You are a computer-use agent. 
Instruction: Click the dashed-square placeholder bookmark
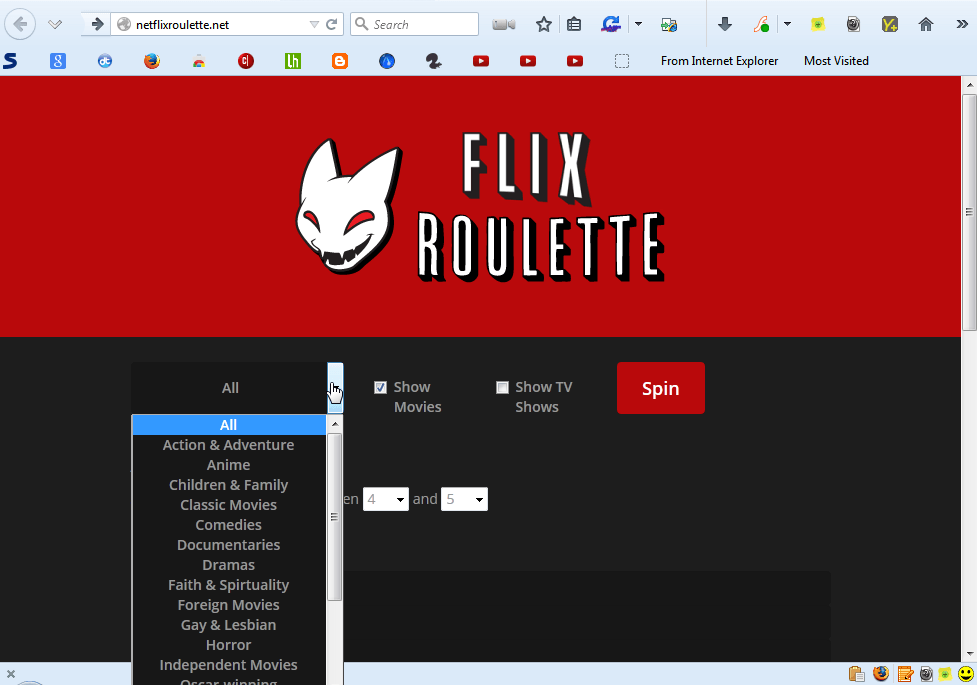coord(622,60)
